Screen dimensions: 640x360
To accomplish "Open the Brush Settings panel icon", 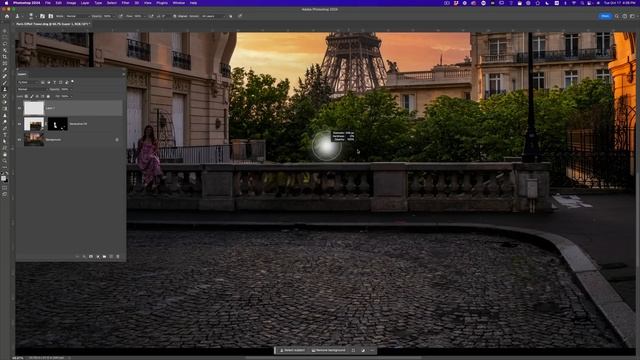I will click(42, 16).
